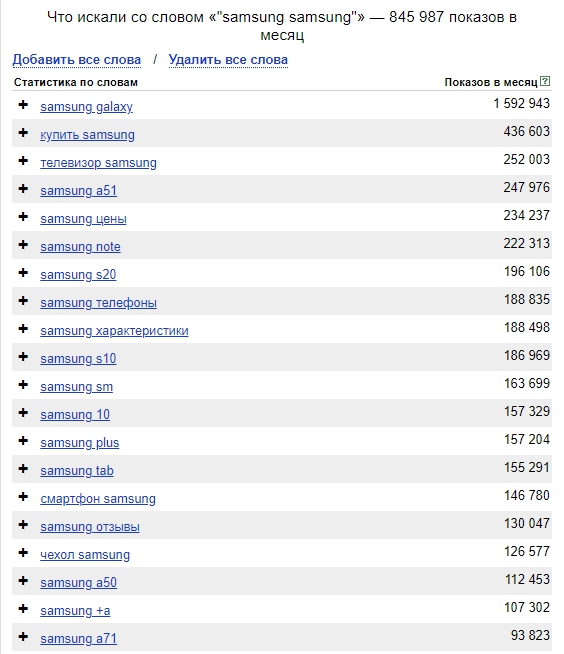Click the value 93 823

point(530,635)
